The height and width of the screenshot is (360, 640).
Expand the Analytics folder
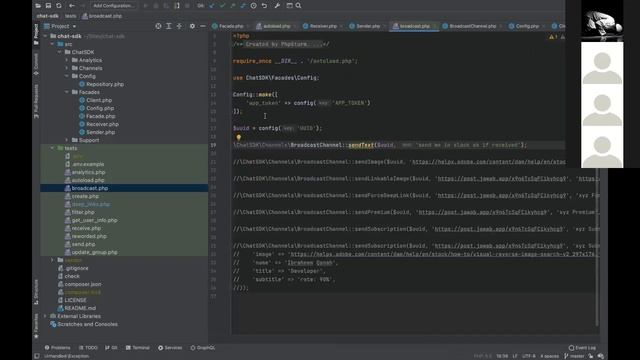point(67,60)
